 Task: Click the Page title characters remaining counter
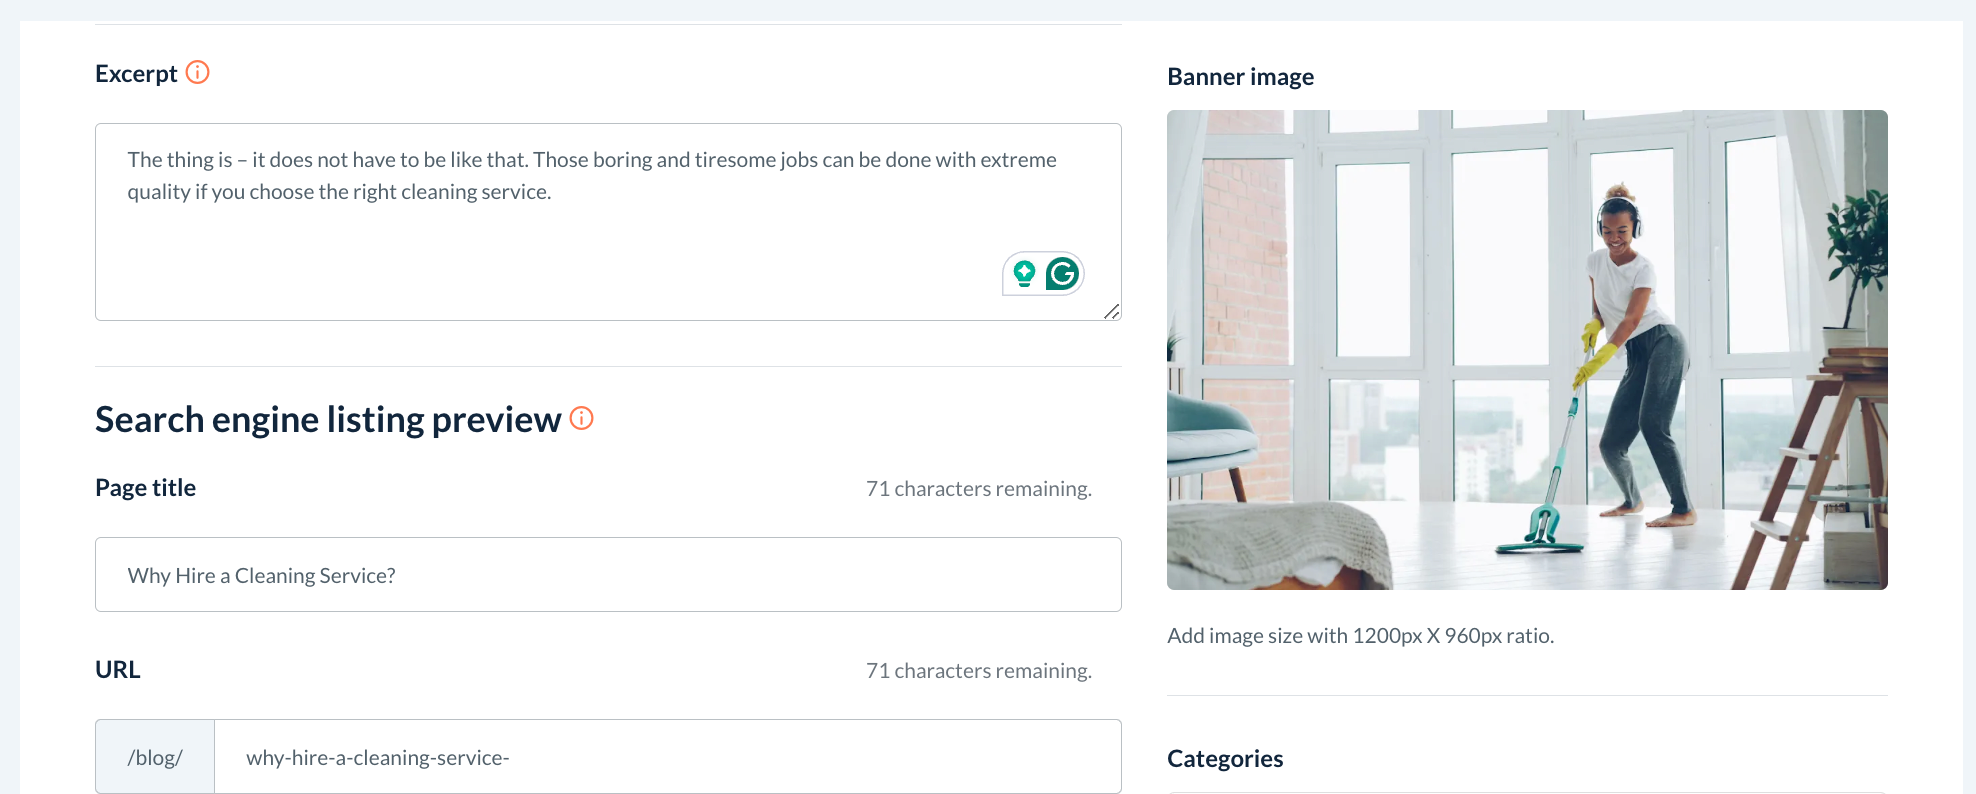(x=978, y=489)
